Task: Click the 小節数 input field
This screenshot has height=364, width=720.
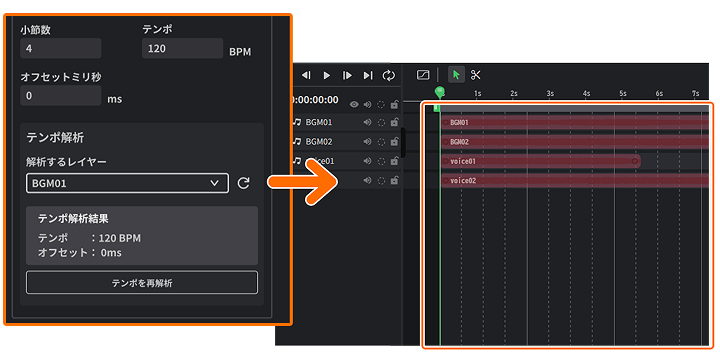Action: click(x=61, y=48)
